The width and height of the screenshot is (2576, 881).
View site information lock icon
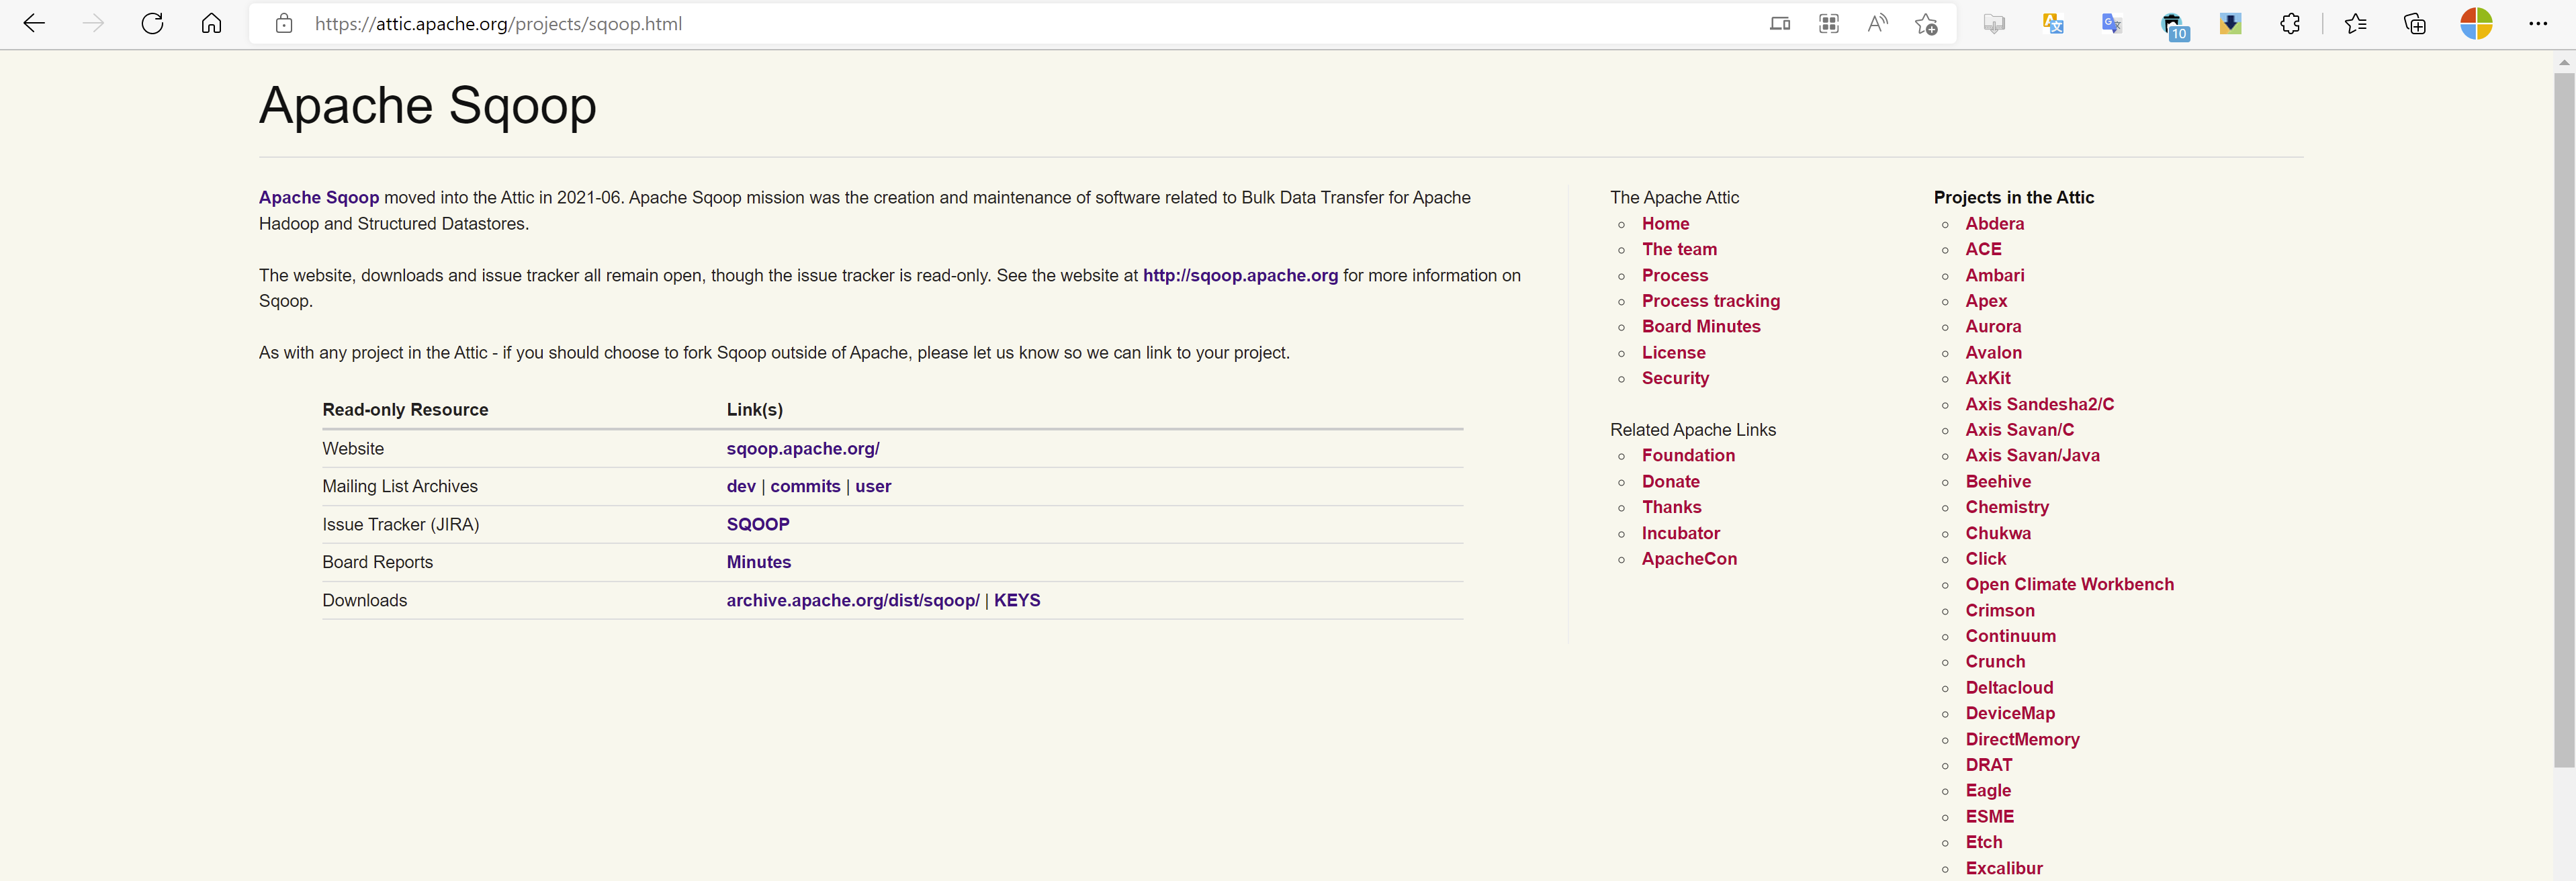tap(284, 24)
